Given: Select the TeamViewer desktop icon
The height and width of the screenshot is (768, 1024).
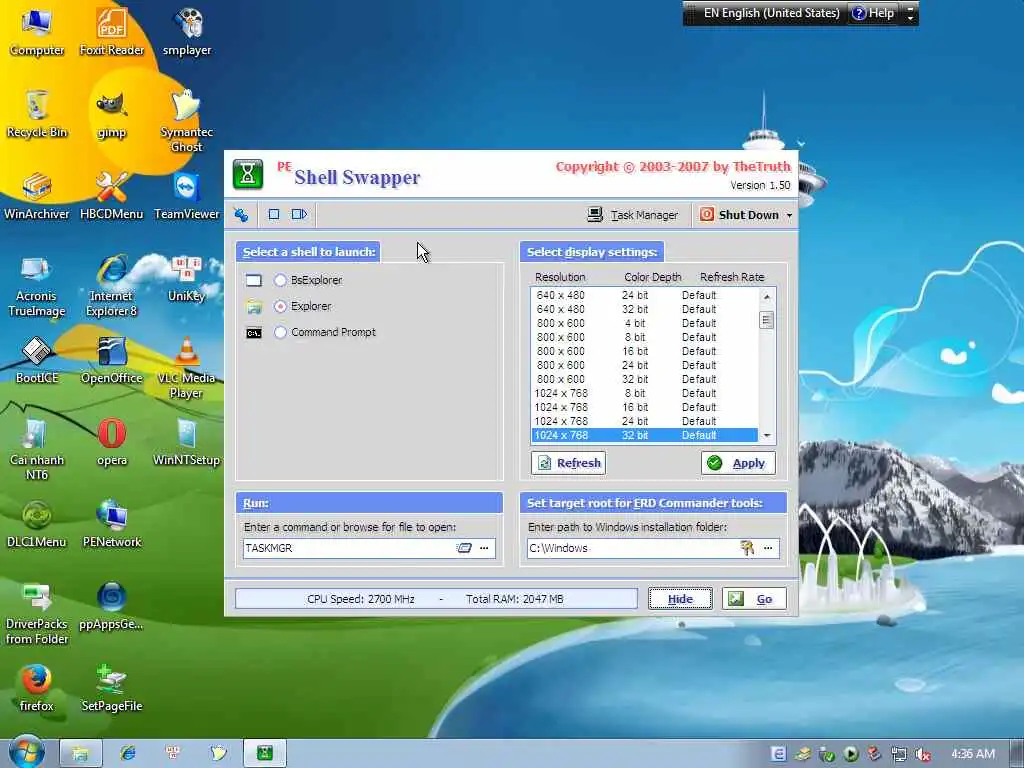Looking at the screenshot, I should 187,196.
